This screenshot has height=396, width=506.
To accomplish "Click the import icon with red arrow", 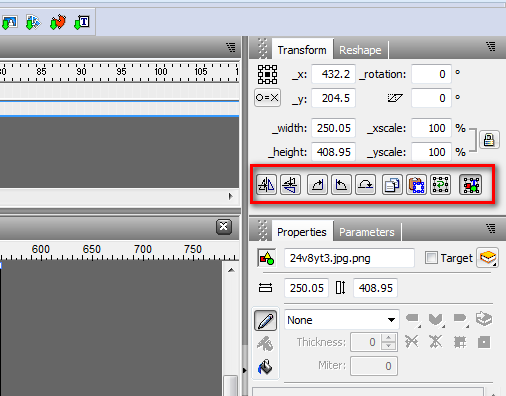I will 58,22.
